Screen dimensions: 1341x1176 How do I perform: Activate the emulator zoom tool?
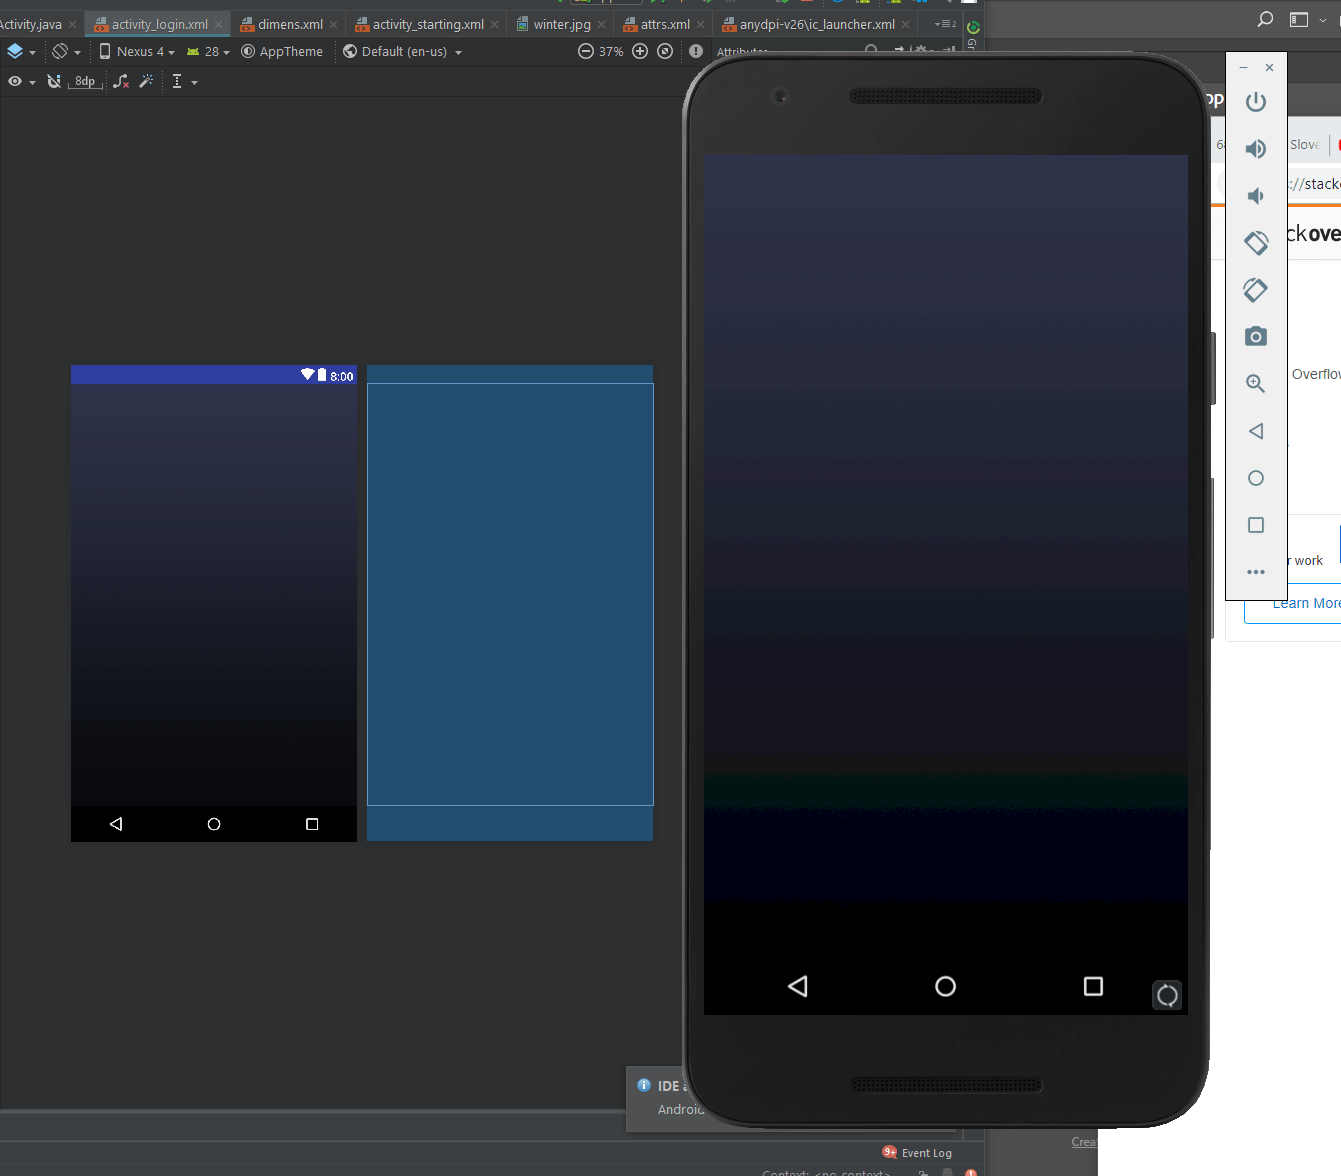pos(1256,384)
